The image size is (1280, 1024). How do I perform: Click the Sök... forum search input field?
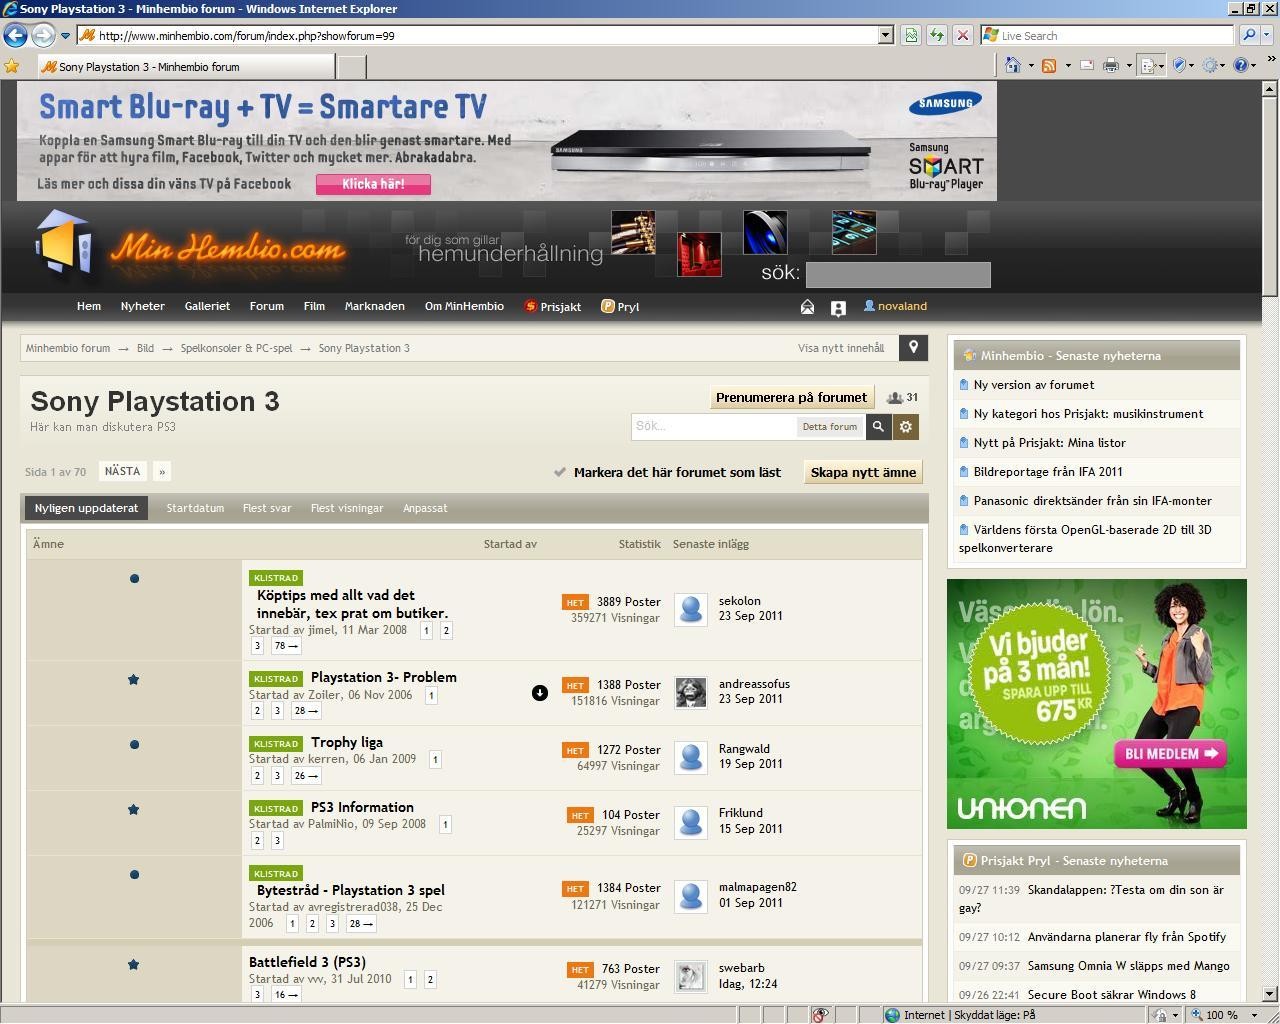[x=714, y=427]
